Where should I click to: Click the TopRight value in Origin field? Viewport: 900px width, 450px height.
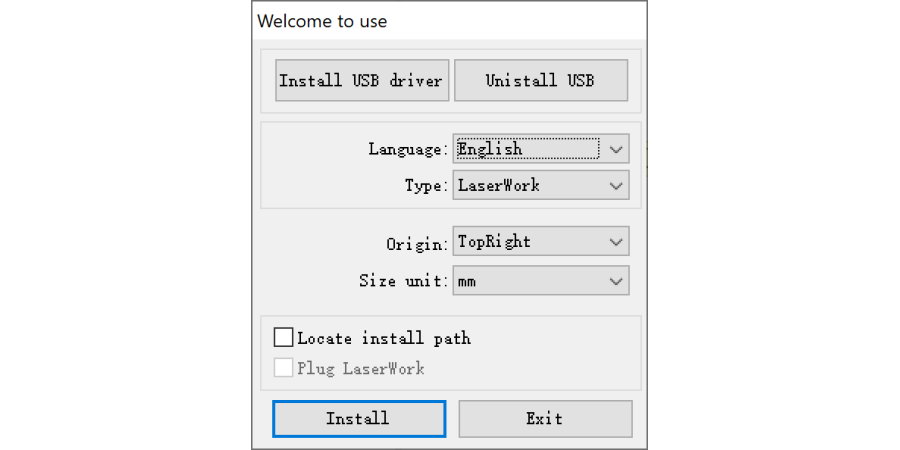click(494, 241)
